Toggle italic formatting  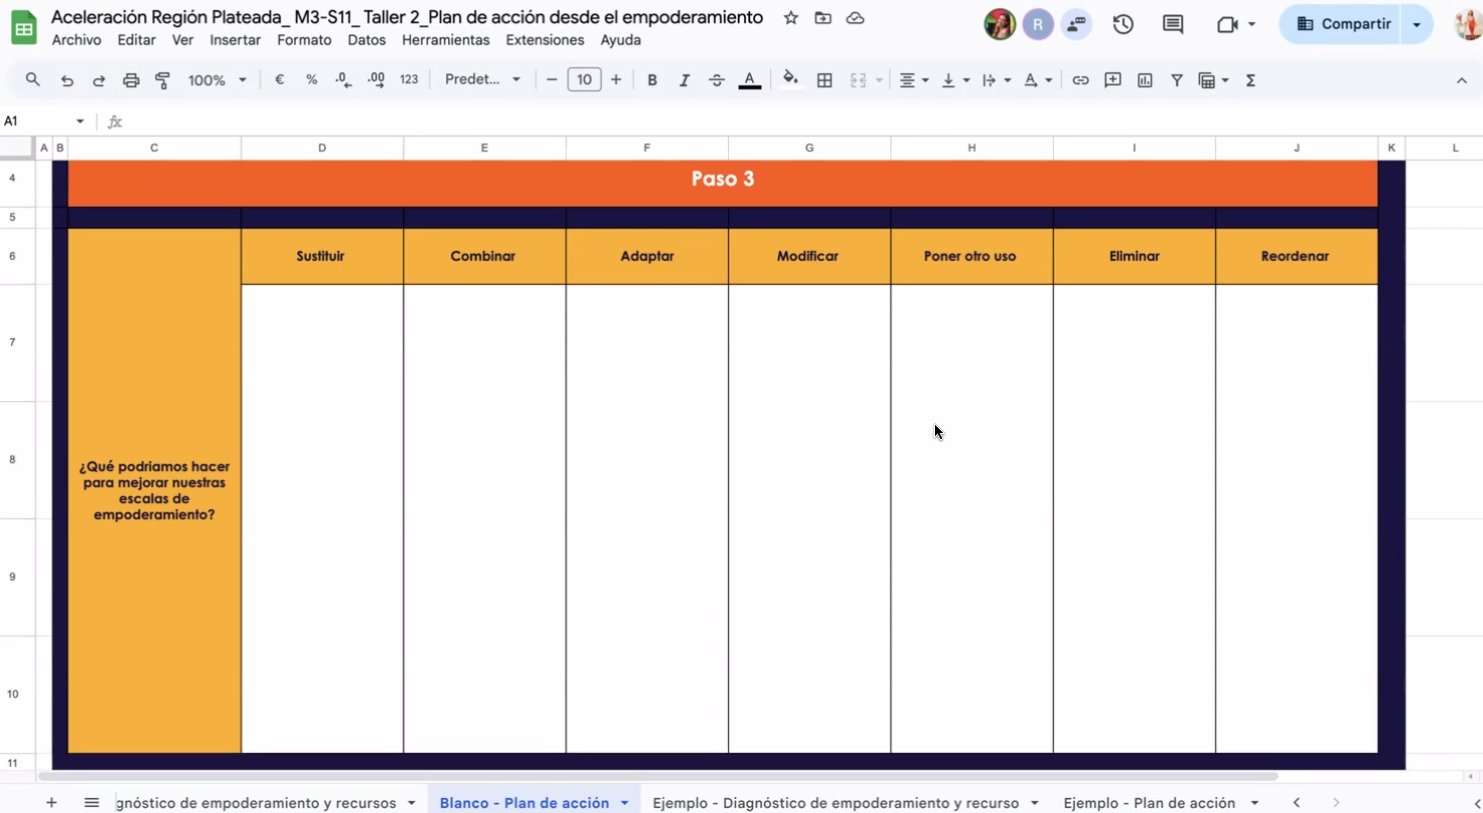pyautogui.click(x=684, y=80)
